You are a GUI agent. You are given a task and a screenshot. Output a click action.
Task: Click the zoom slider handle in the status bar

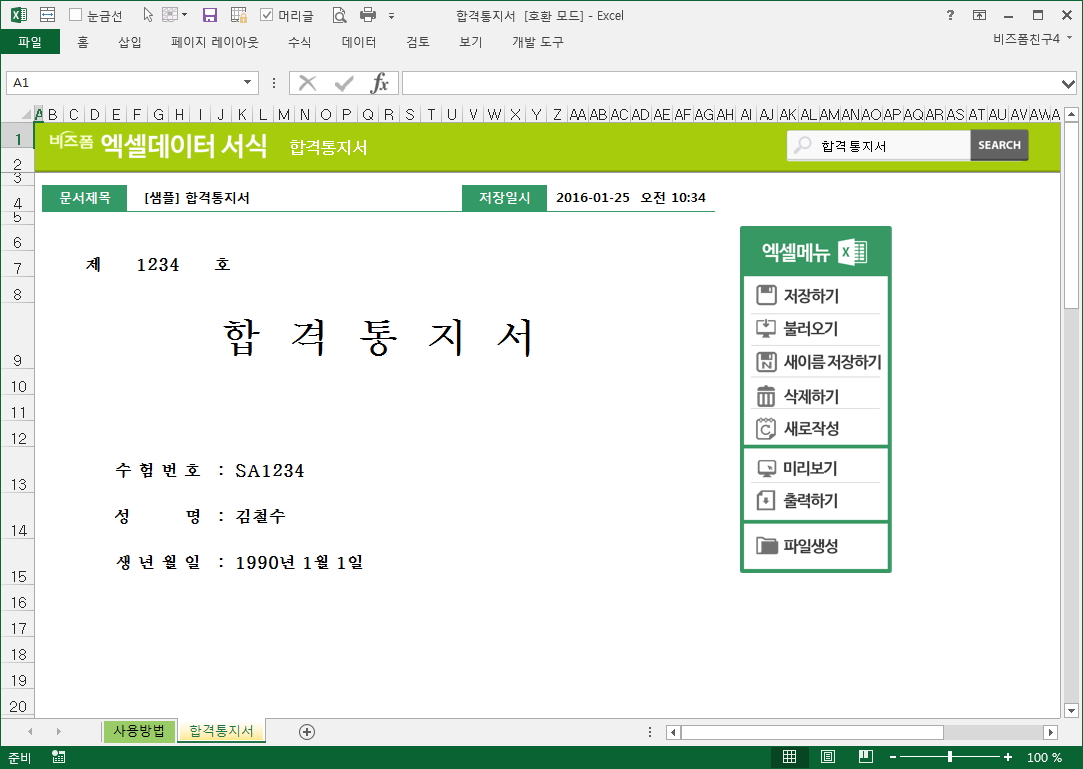[x=949, y=757]
